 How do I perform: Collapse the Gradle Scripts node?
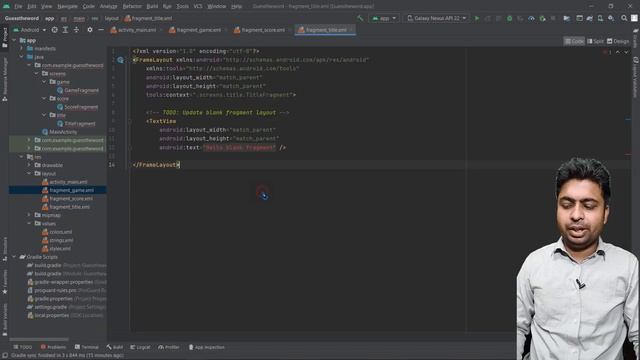tap(15, 257)
